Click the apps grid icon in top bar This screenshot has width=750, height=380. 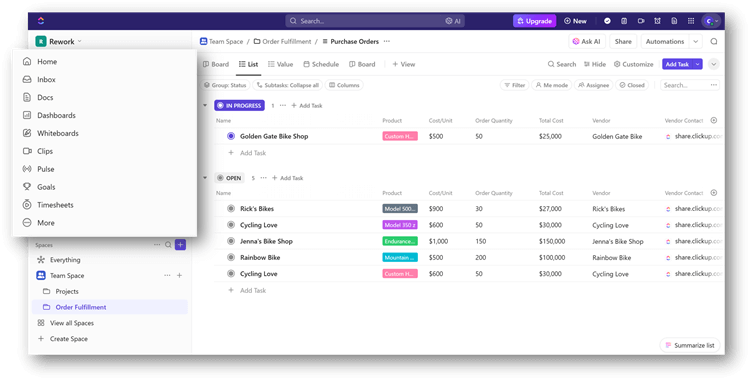point(691,21)
